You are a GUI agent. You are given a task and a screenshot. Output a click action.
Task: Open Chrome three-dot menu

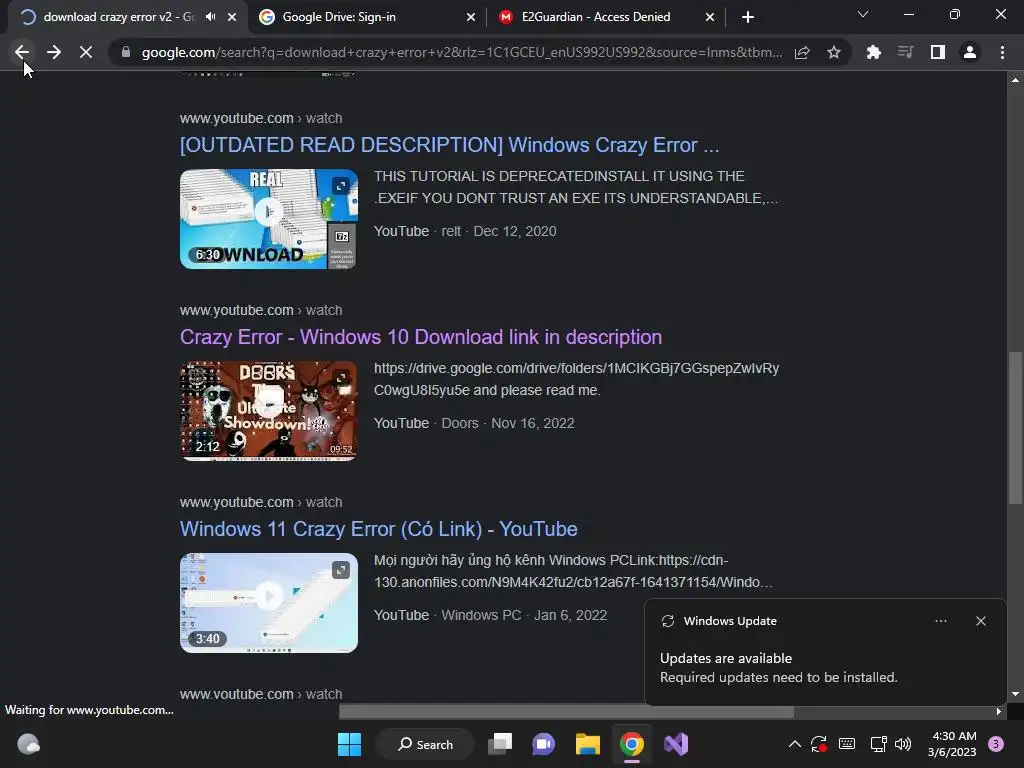coord(1002,52)
